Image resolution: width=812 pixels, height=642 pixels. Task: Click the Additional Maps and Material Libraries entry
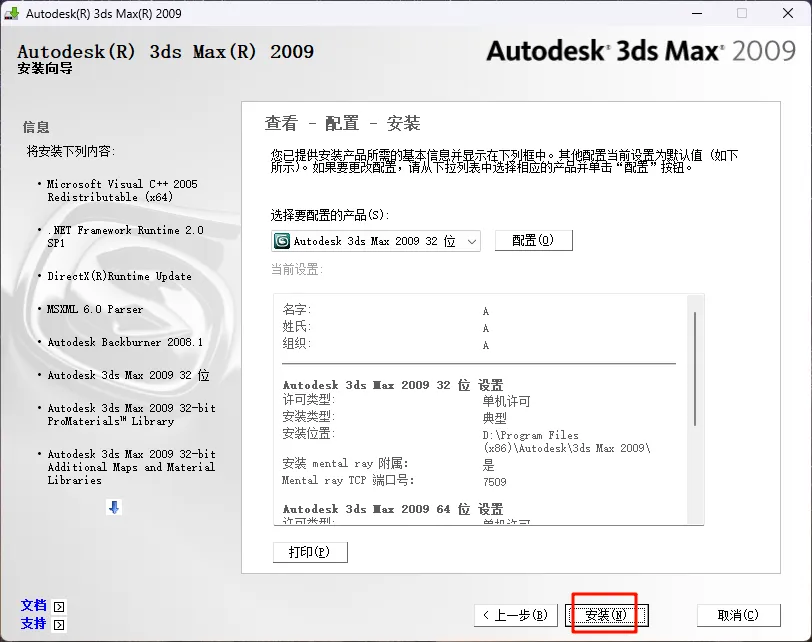pyautogui.click(x=132, y=467)
